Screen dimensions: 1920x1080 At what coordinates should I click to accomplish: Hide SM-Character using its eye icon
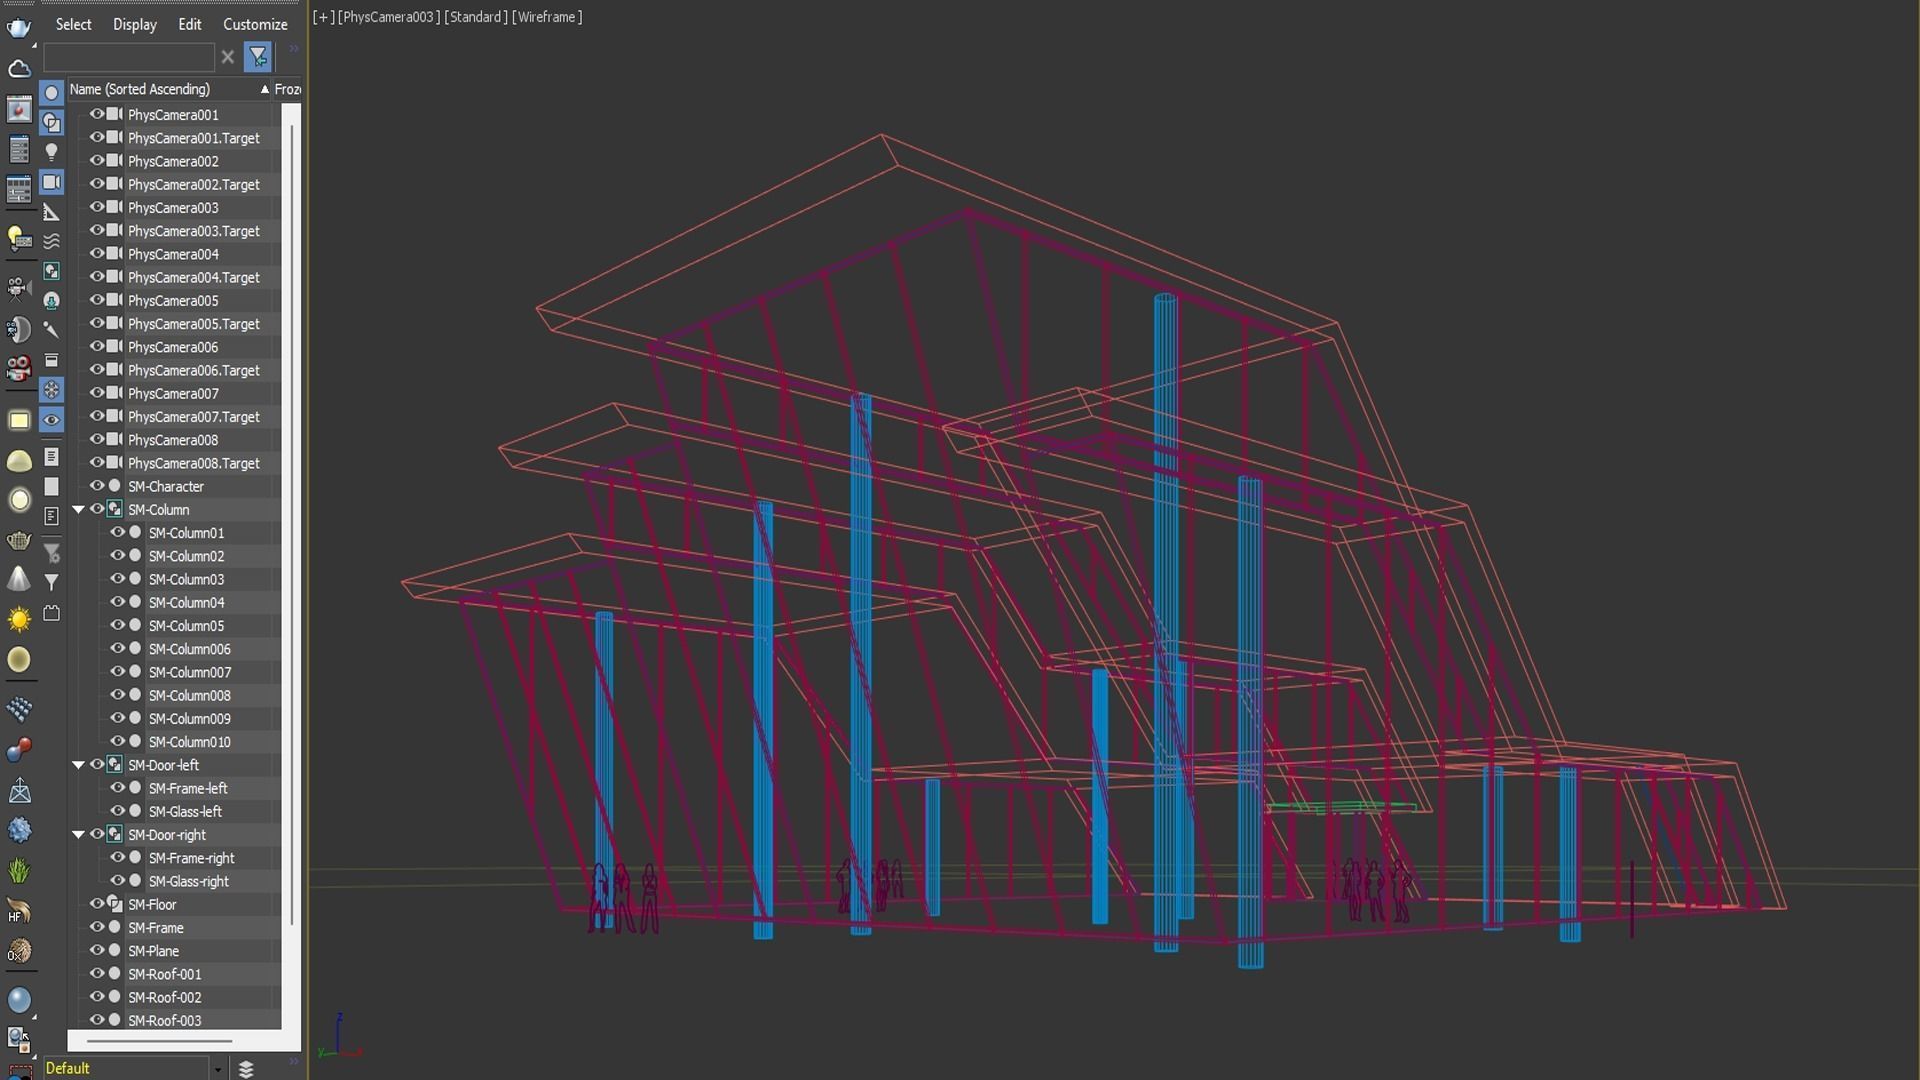point(97,486)
